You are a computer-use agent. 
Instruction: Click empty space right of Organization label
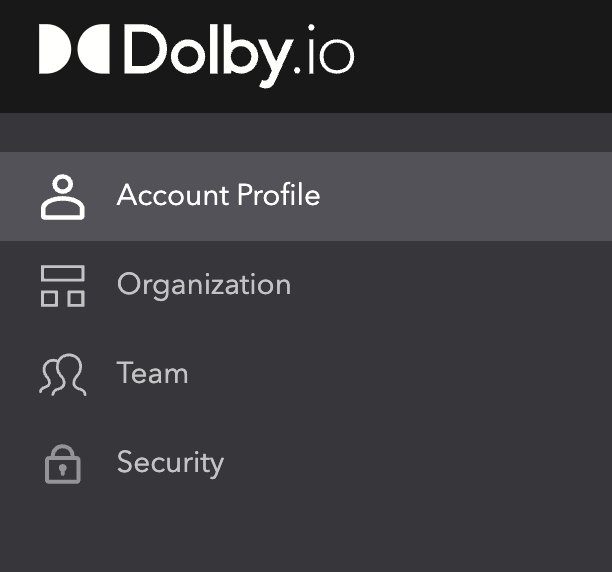[x=450, y=285]
